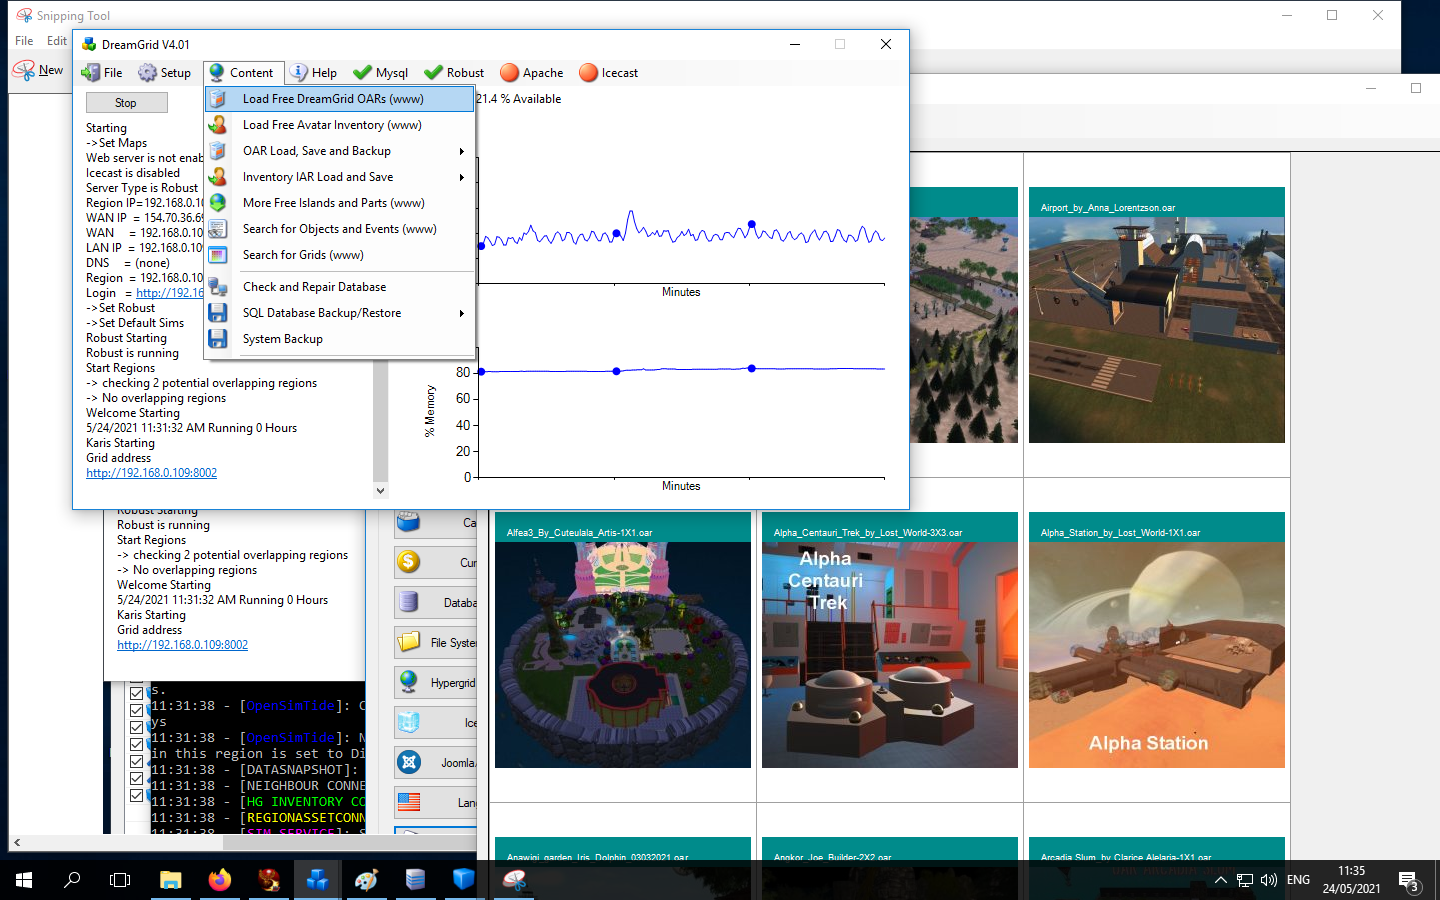
Task: Open the Grid address link in front DreamGrid window
Action: pyautogui.click(x=151, y=473)
